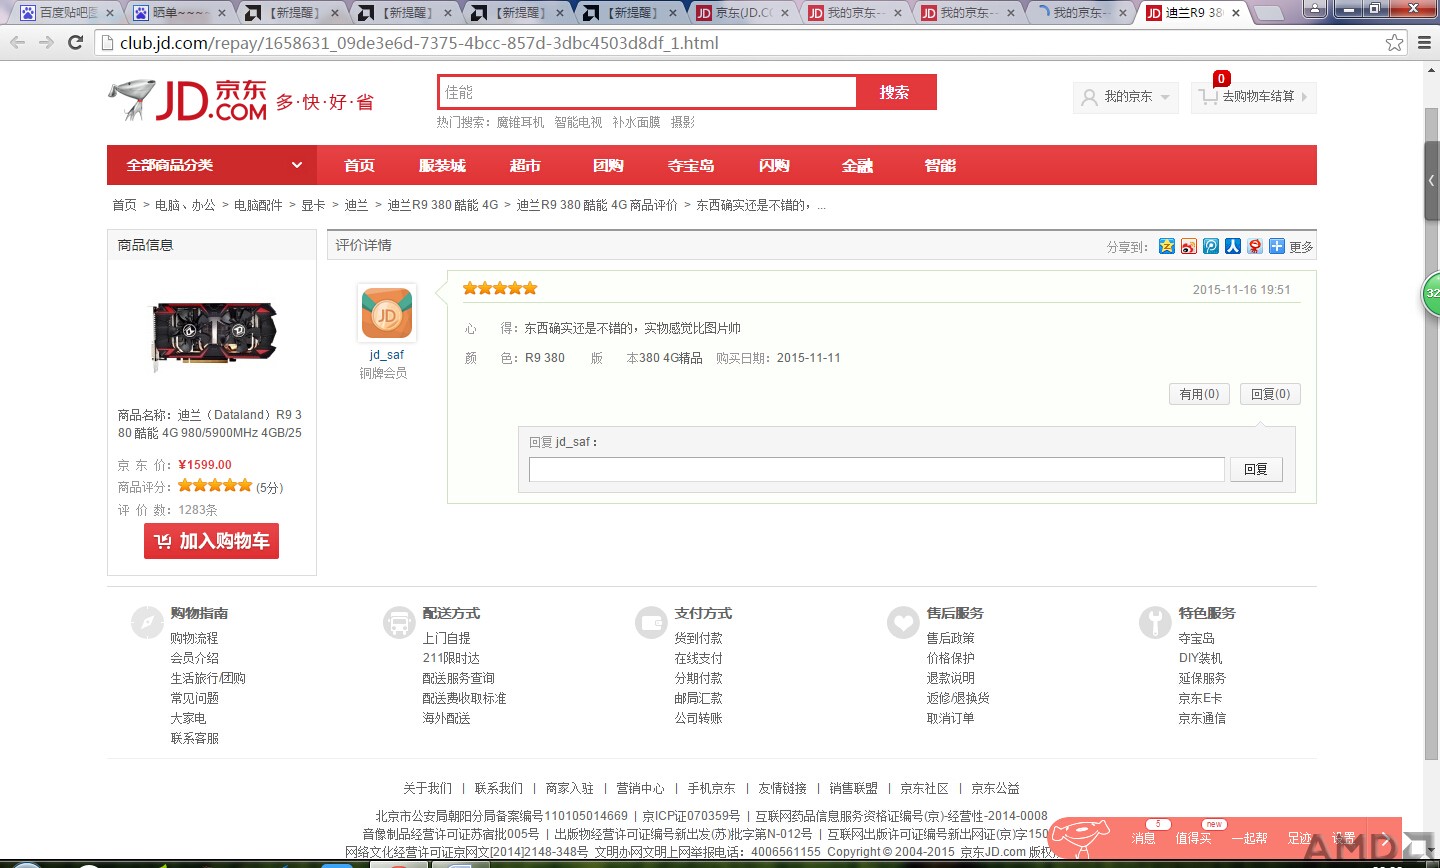
Task: Click the five-star review rating
Action: 500,288
